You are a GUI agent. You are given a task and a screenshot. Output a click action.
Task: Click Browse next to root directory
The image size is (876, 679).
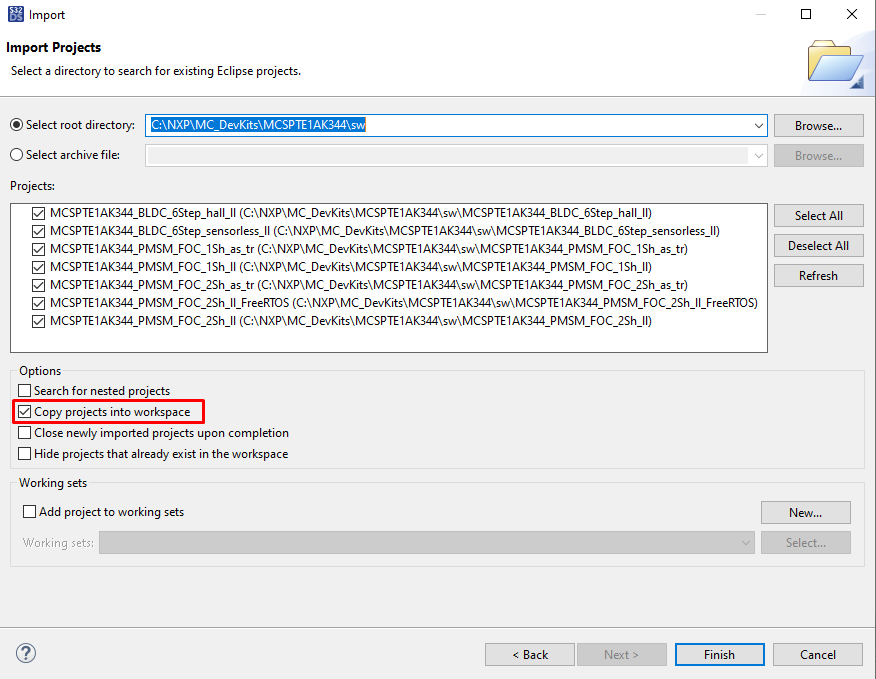(818, 126)
